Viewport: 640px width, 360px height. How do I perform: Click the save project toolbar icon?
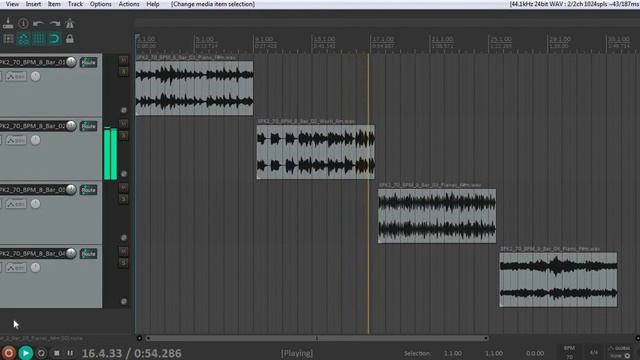tap(8, 24)
